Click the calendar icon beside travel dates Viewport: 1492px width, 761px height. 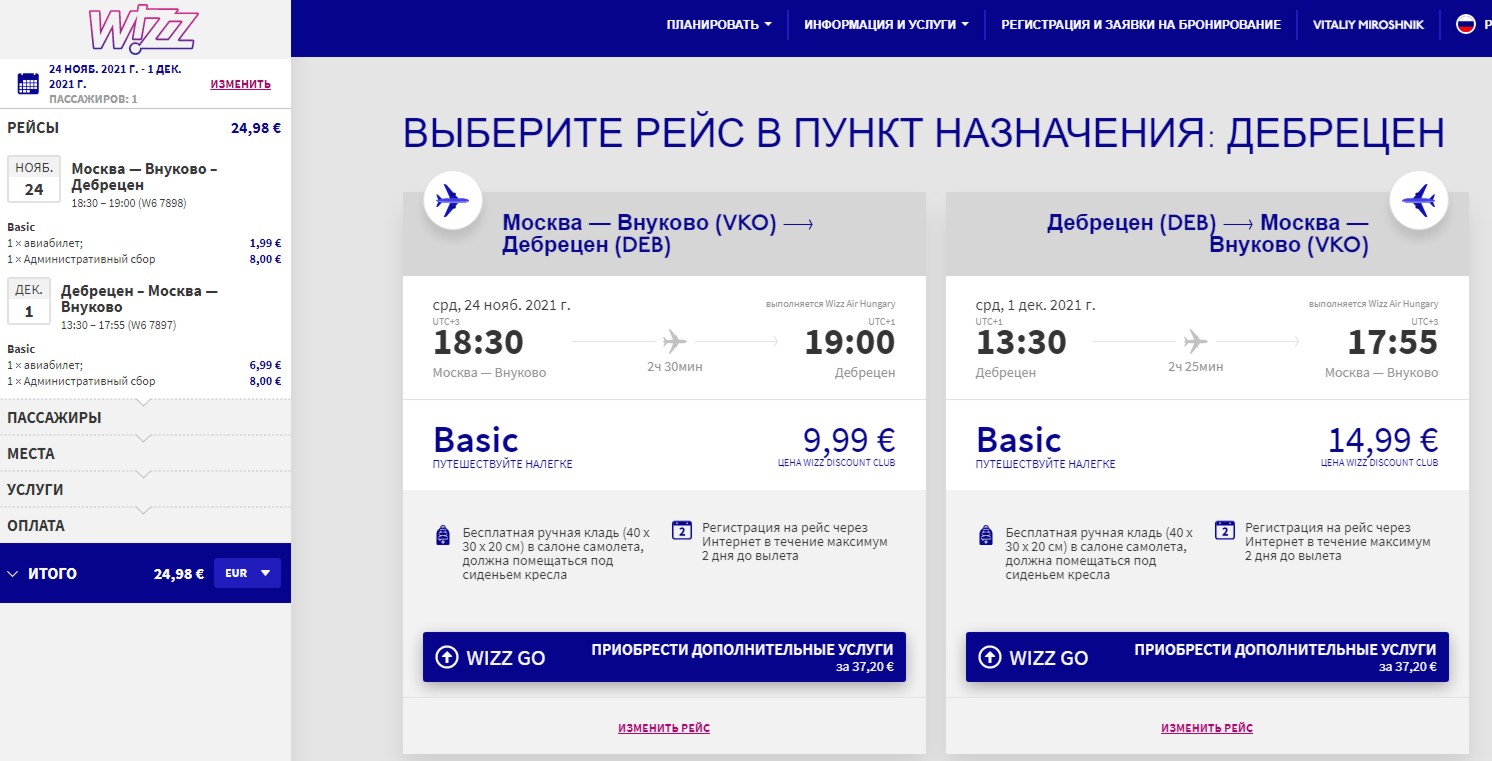(28, 84)
